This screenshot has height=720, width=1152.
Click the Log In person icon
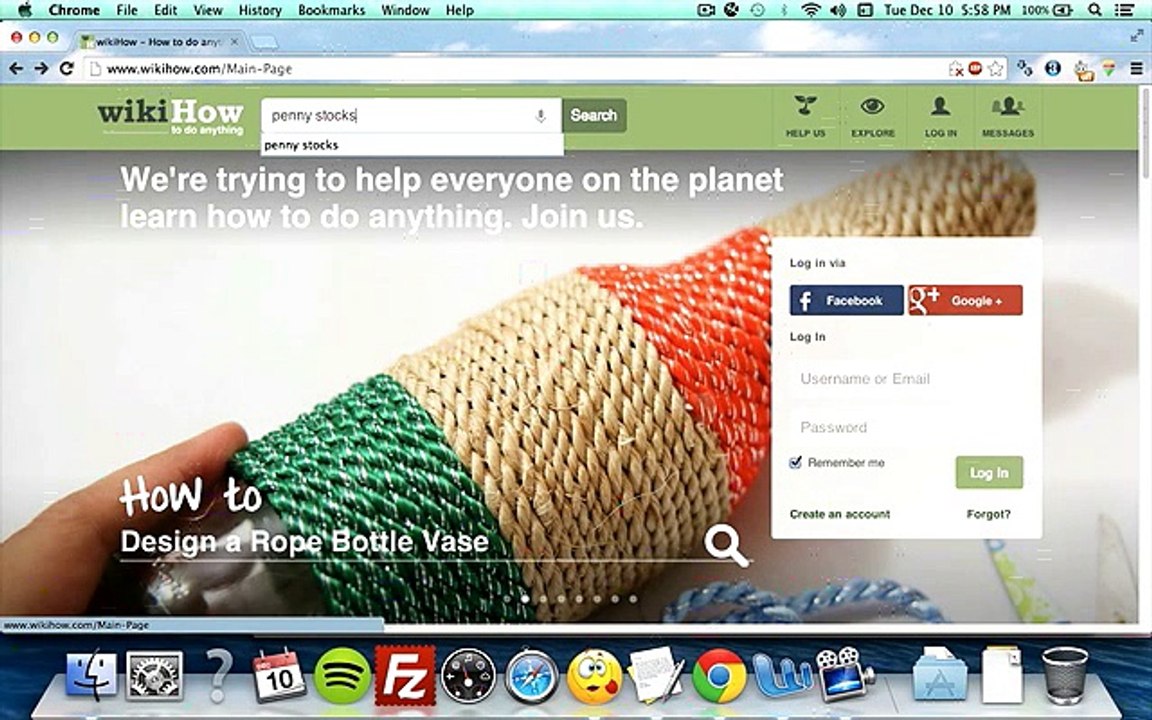tap(940, 116)
